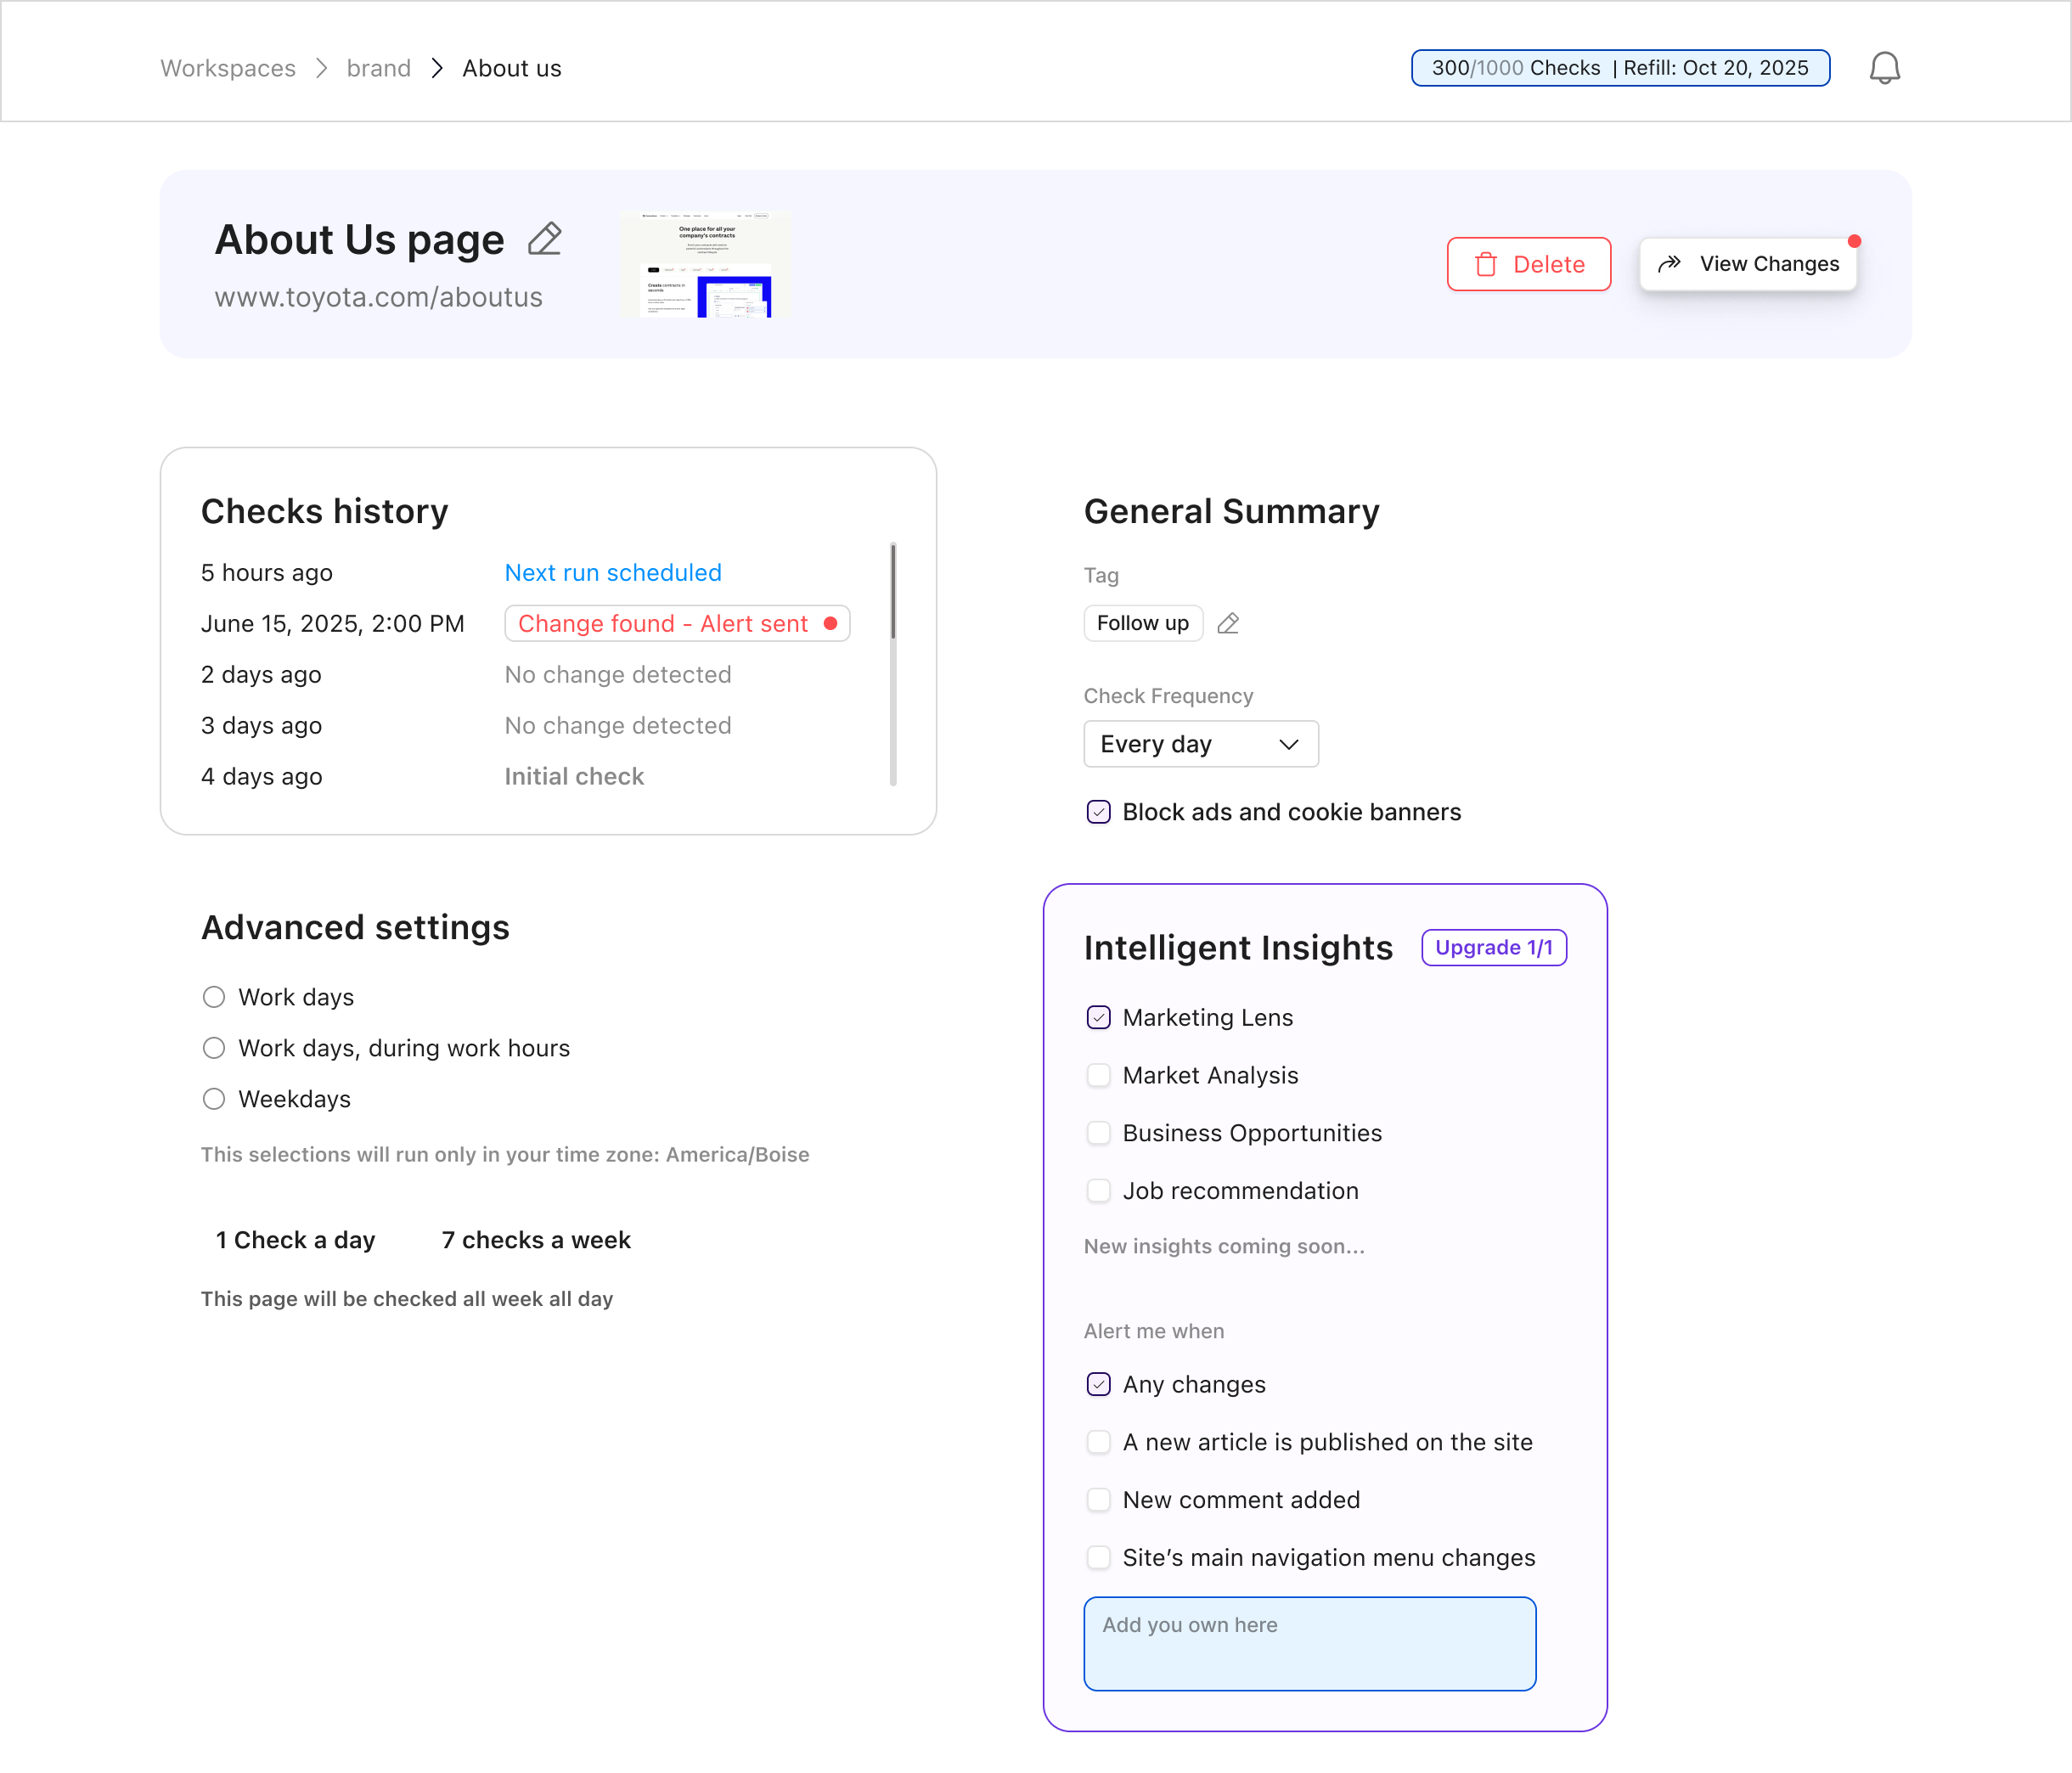Open the Check Frequency dropdown
The height and width of the screenshot is (1773, 2072).
pyautogui.click(x=1200, y=743)
